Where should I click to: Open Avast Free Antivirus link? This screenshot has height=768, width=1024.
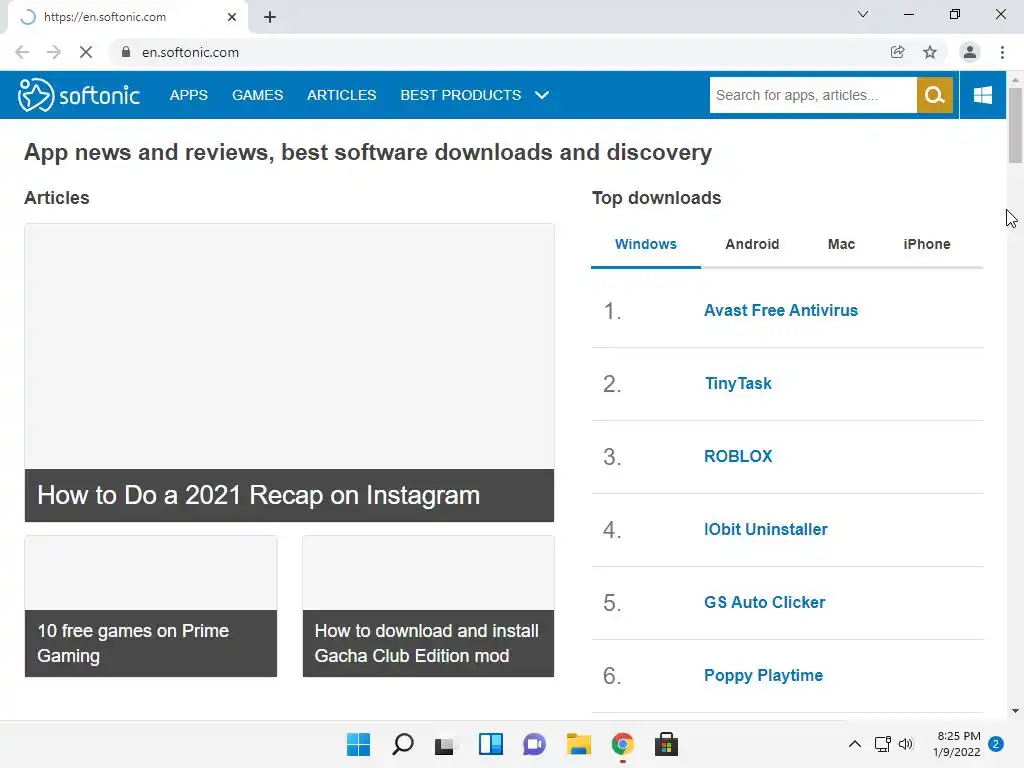click(780, 310)
